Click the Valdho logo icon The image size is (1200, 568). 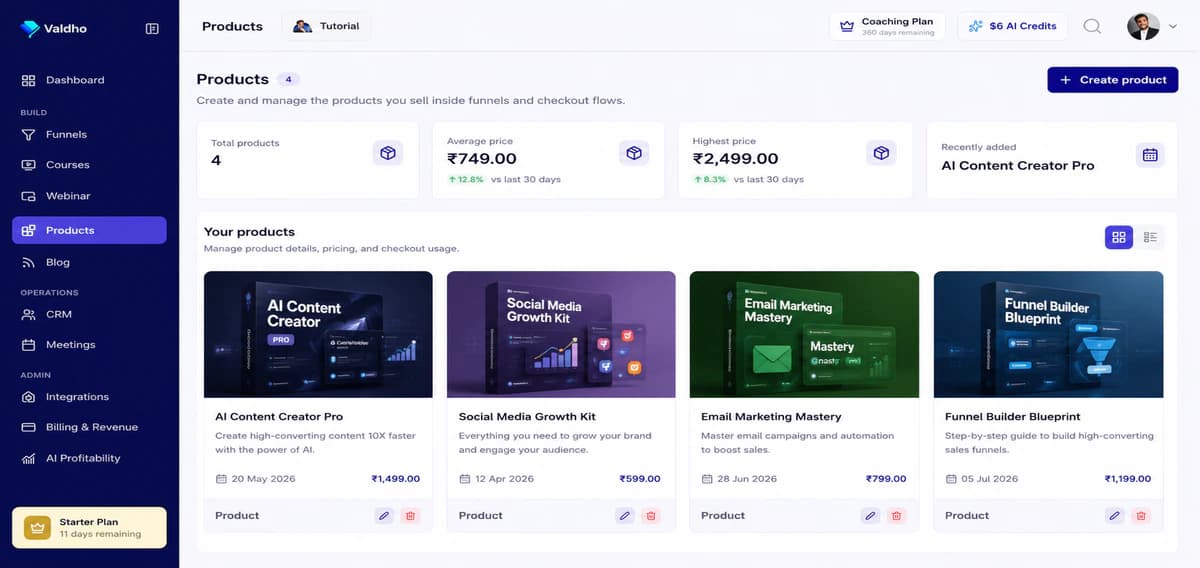(30, 29)
